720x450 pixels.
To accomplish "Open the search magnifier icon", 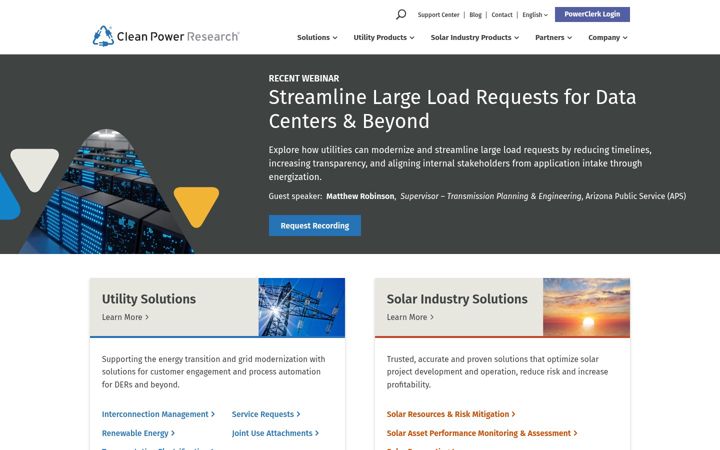I will 401,14.
